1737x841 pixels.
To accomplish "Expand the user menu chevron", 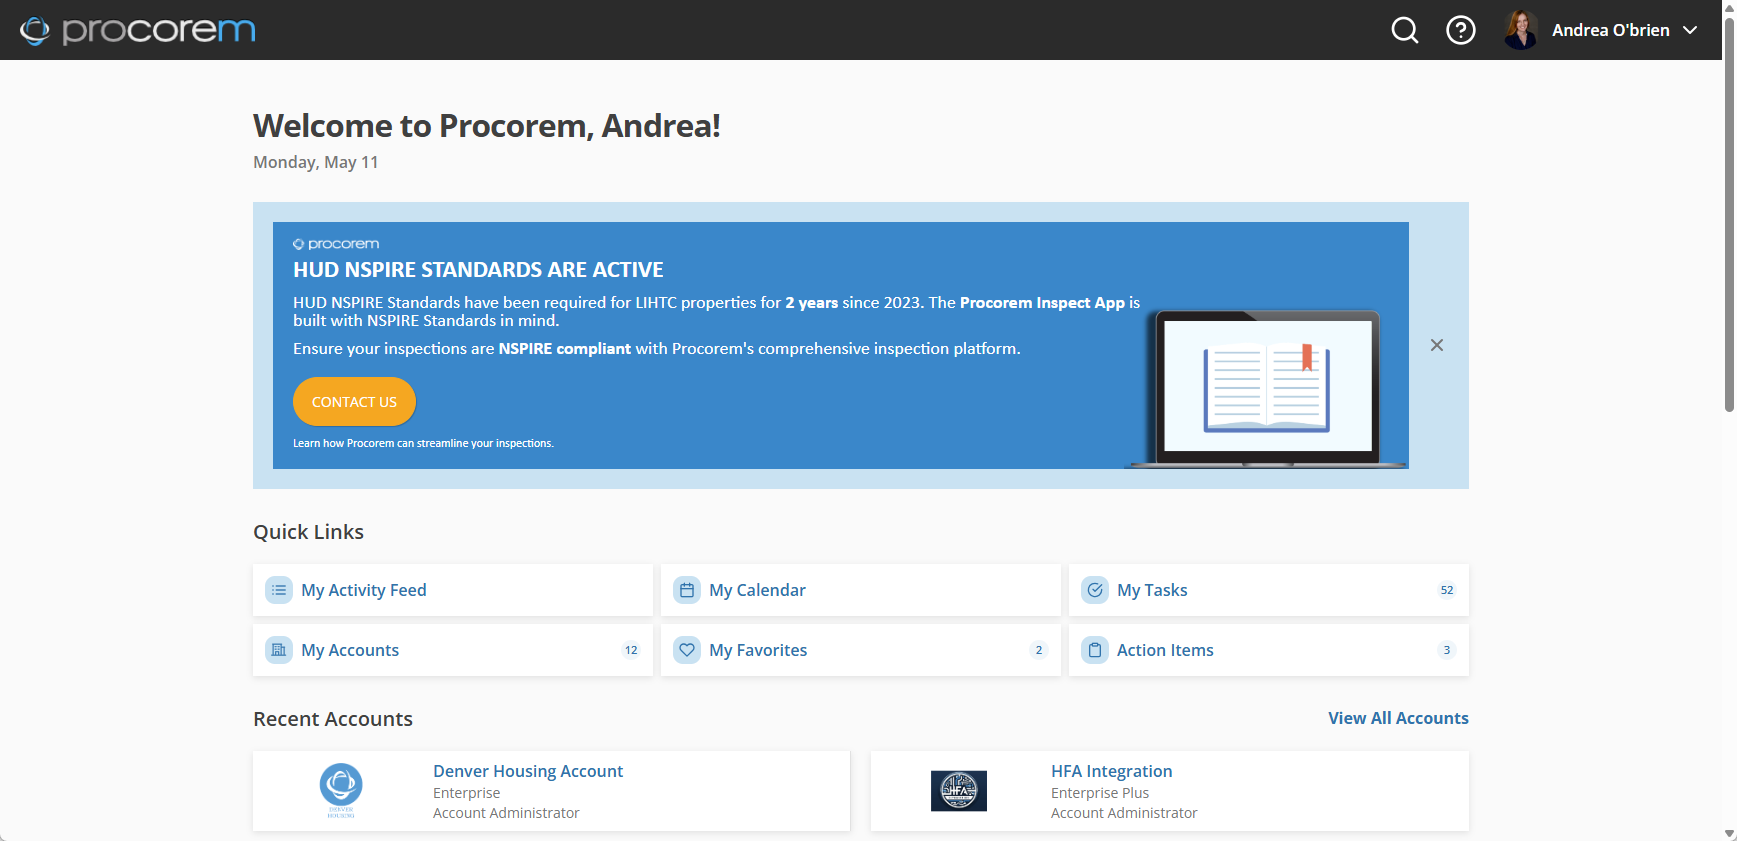I will 1690,30.
